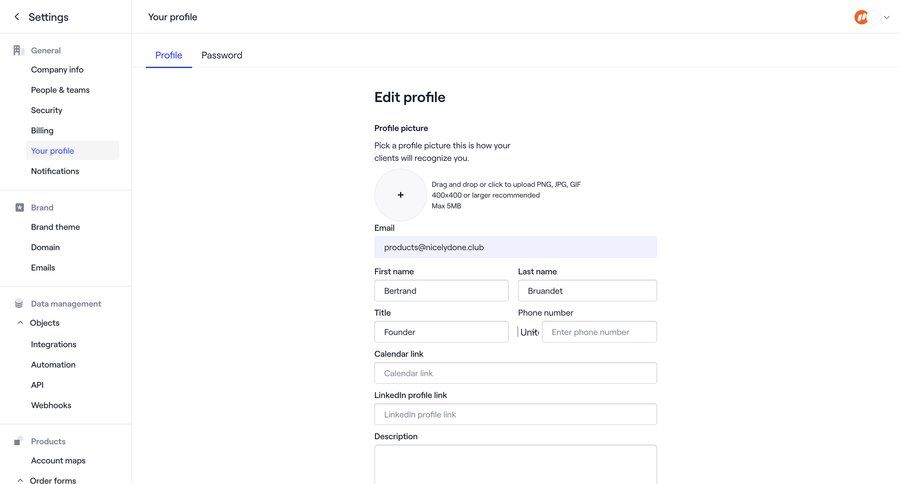Click the Title field with Founder
This screenshot has width=900, height=484.
click(x=441, y=332)
